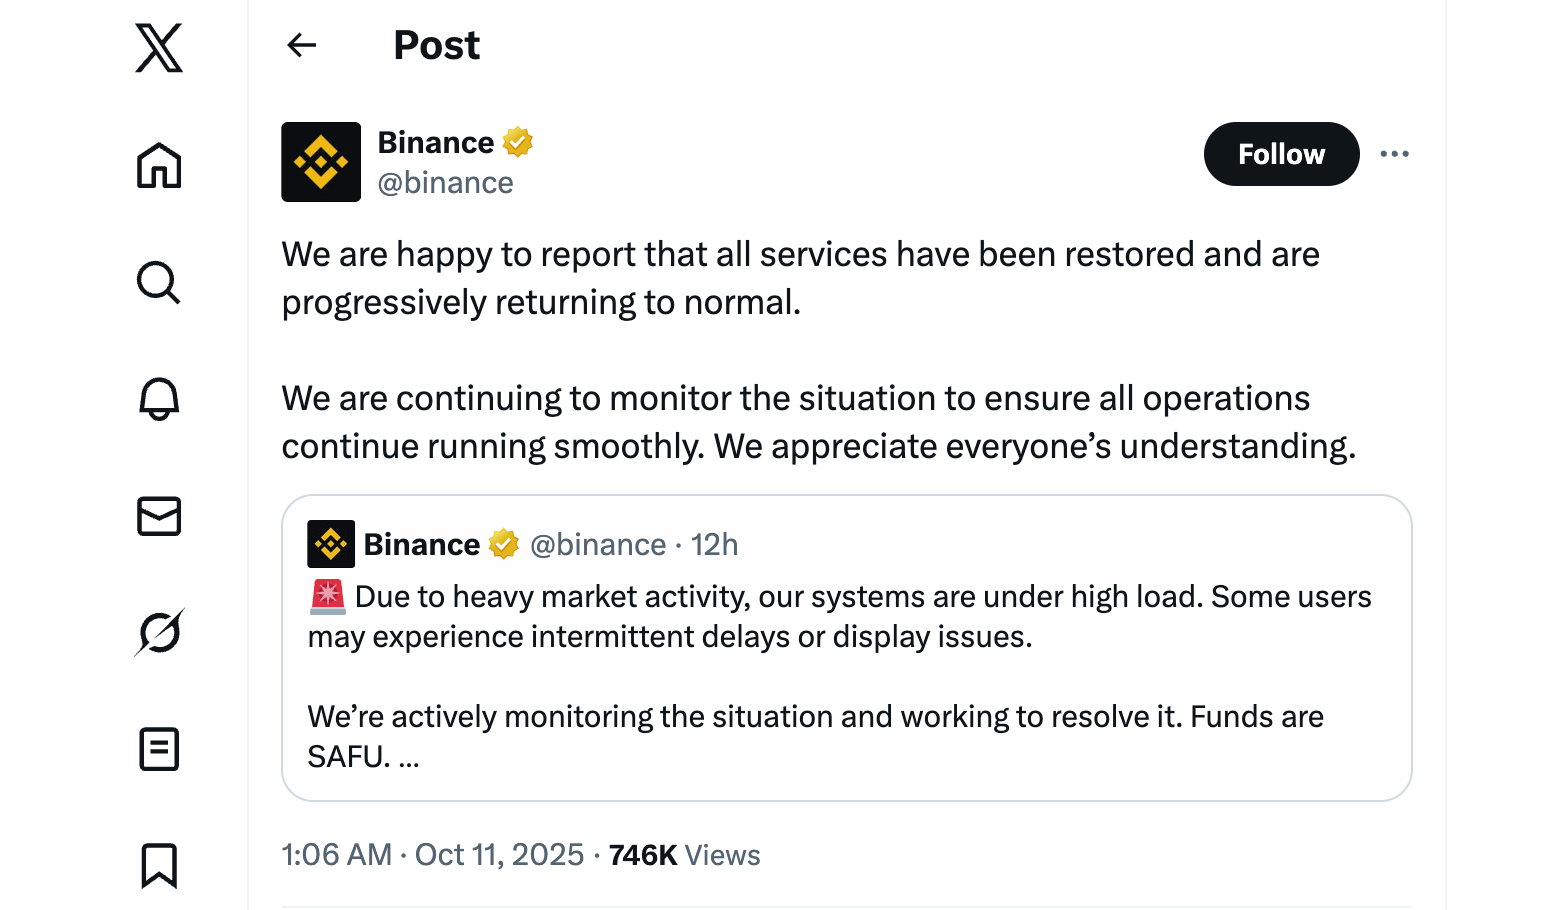Open Grok icon in sidebar

(x=159, y=632)
